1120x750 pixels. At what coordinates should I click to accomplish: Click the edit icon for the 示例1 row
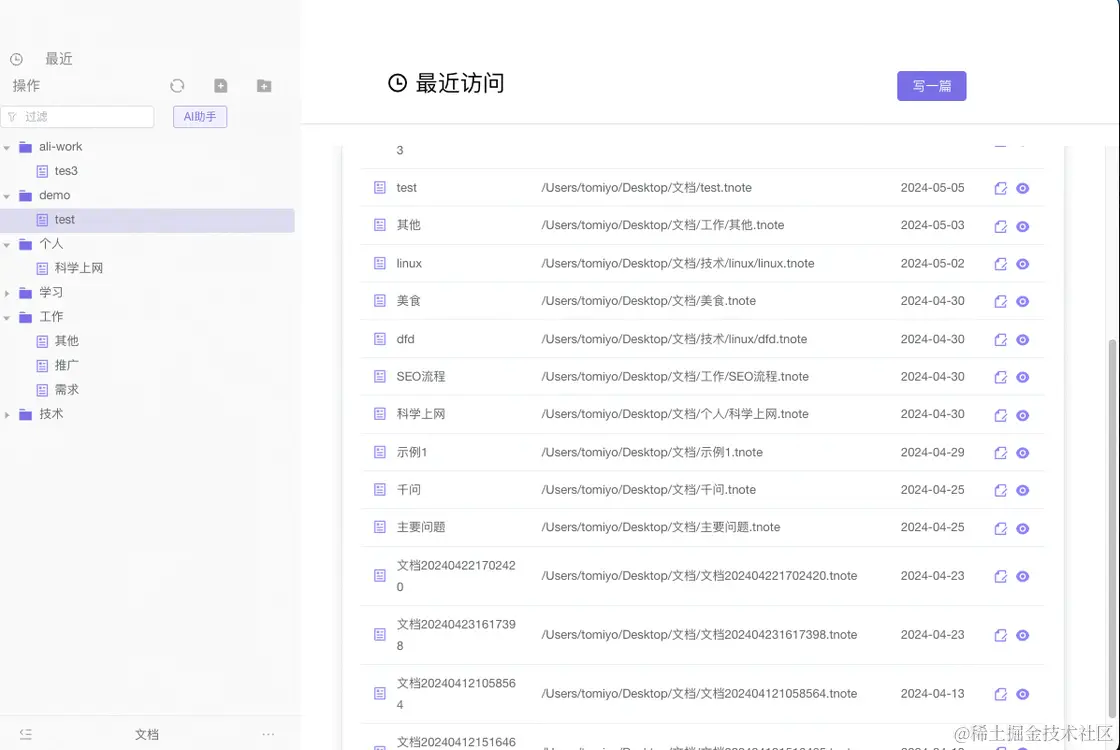[x=1000, y=452]
